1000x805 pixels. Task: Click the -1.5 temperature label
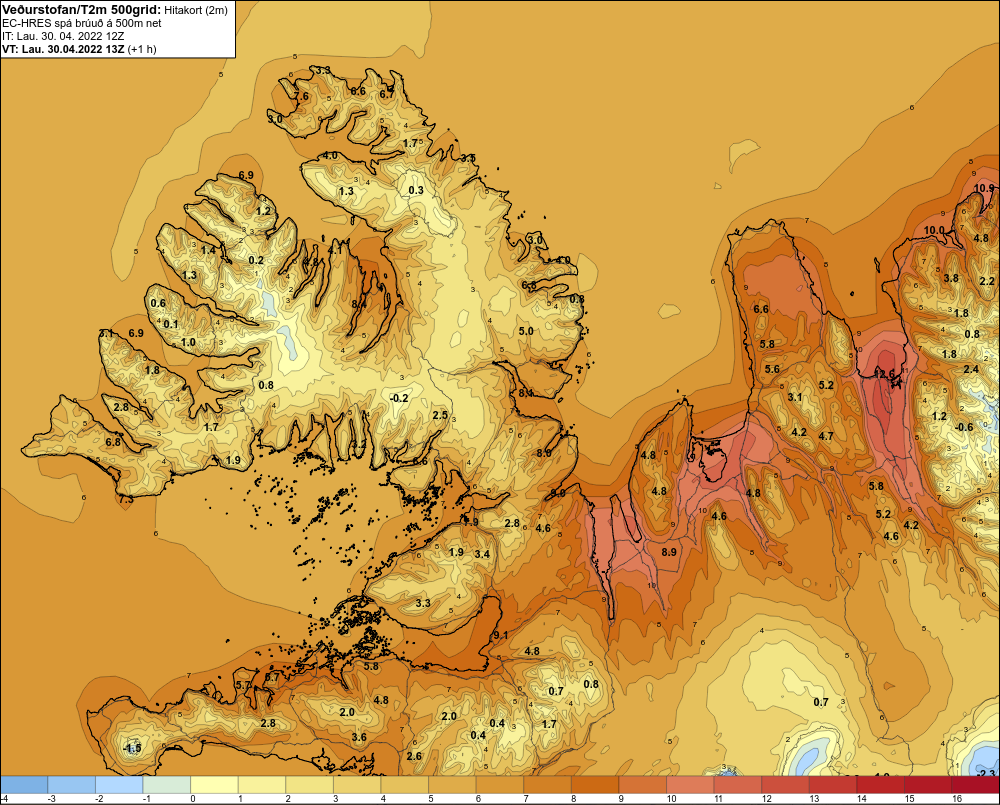132,748
